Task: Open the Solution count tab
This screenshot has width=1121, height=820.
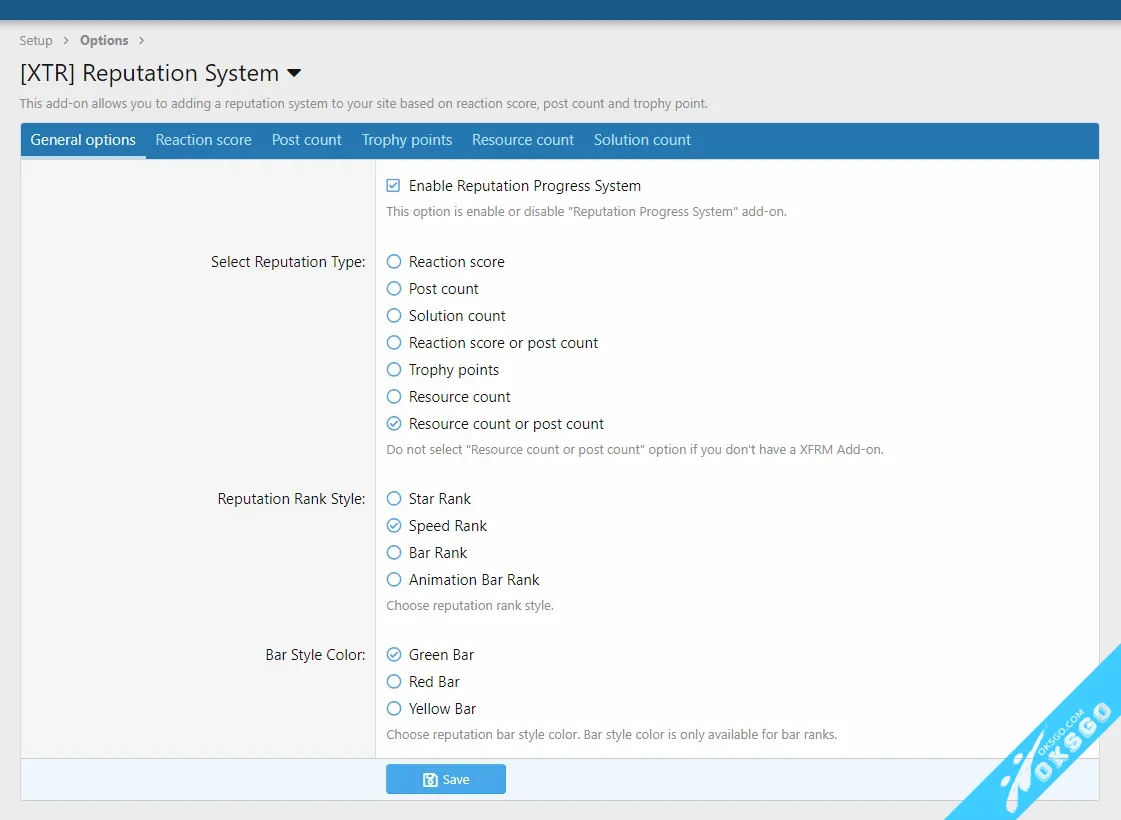Action: click(642, 140)
